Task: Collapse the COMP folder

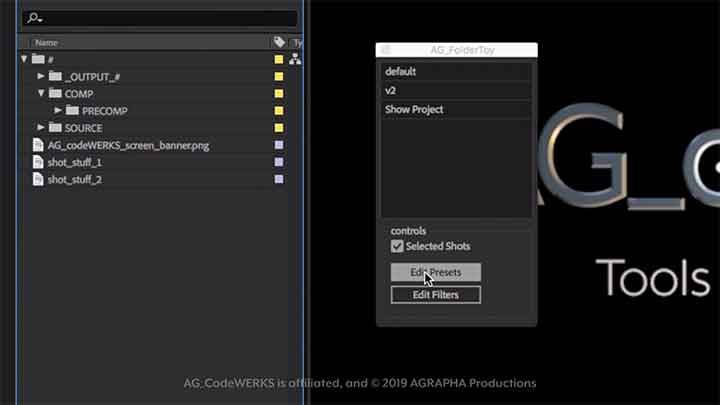Action: pyautogui.click(x=41, y=94)
